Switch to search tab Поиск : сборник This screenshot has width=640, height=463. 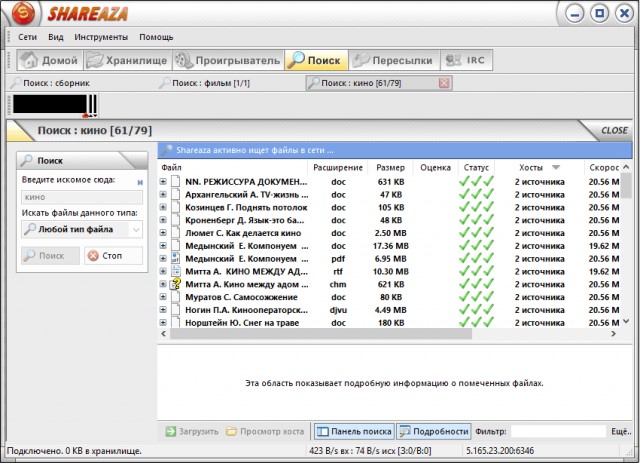coord(51,83)
